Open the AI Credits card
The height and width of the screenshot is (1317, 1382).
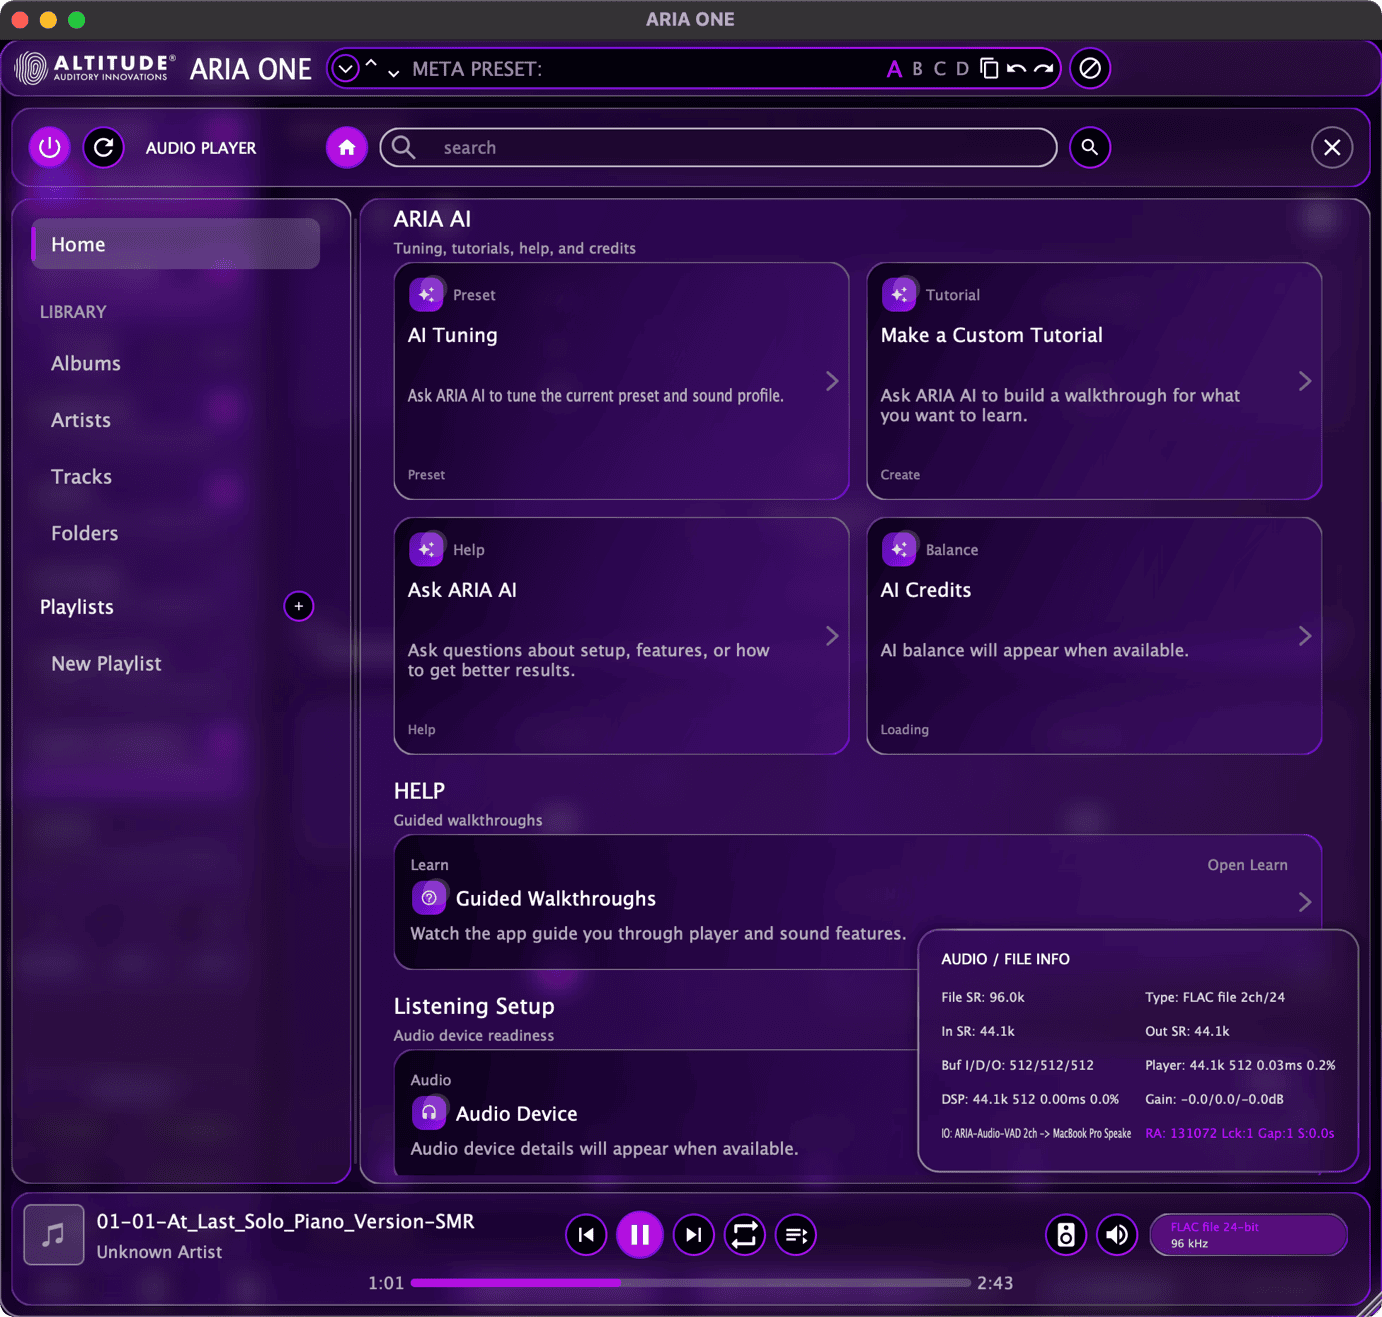coord(1094,636)
